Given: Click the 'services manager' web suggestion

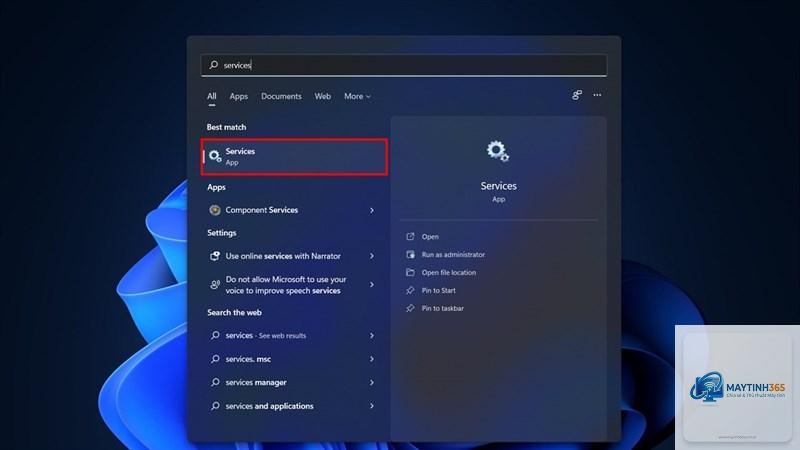Looking at the screenshot, I should pos(292,382).
